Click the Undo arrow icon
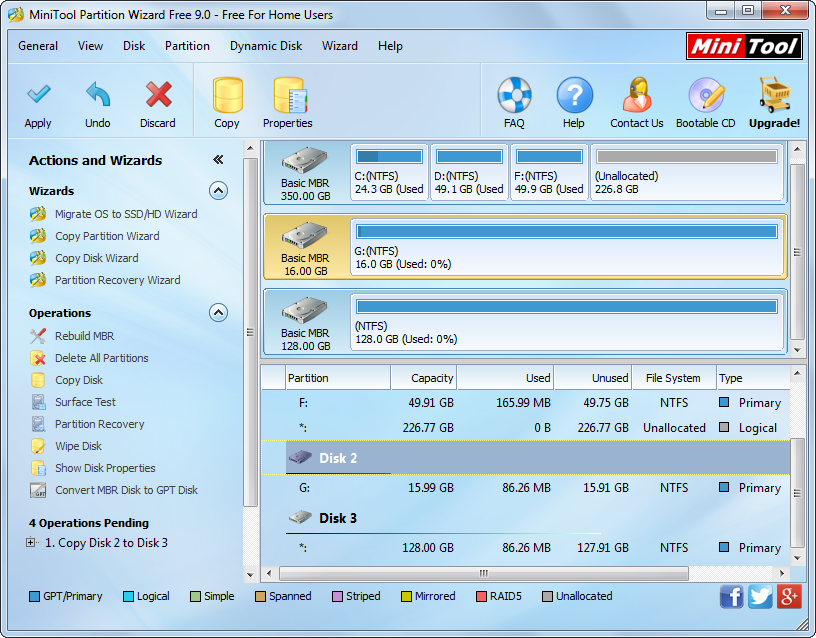The width and height of the screenshot is (816, 638). [x=98, y=94]
